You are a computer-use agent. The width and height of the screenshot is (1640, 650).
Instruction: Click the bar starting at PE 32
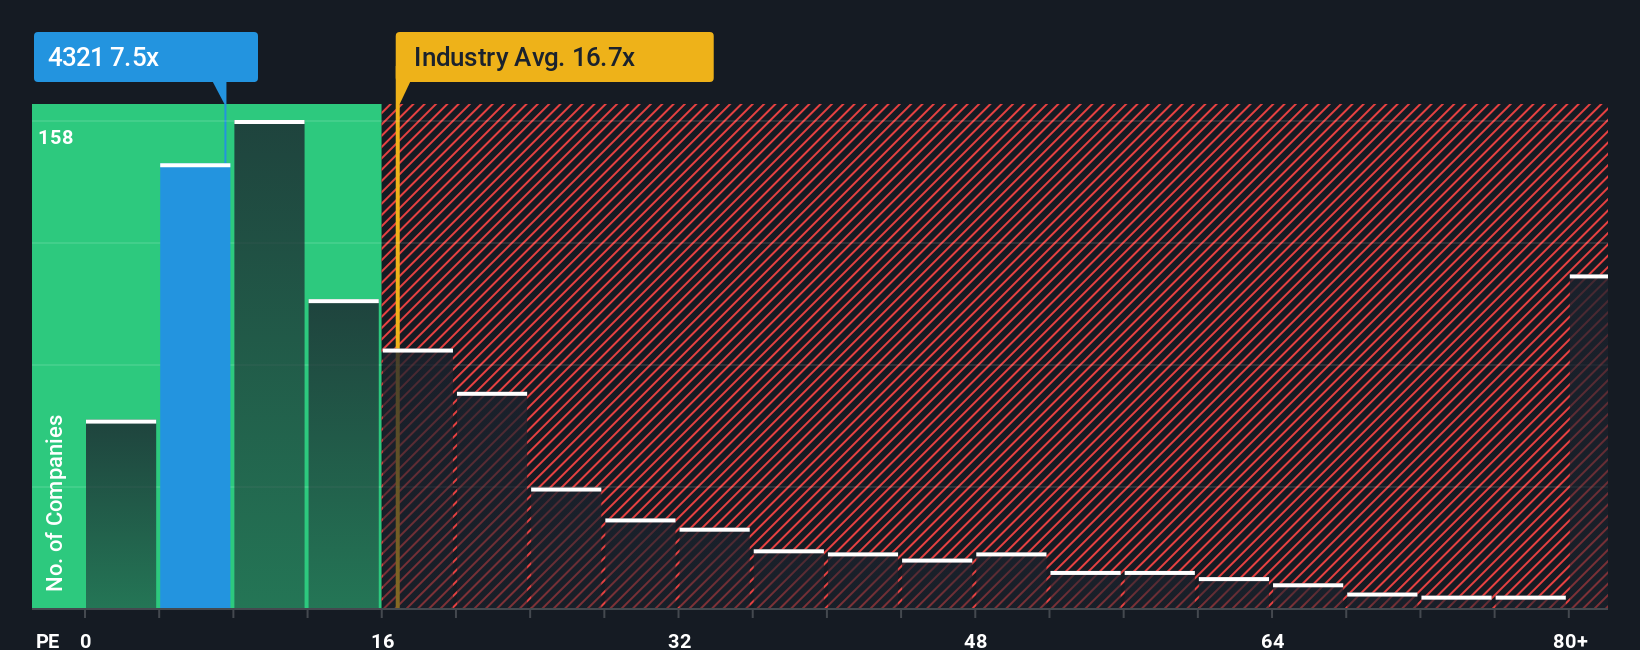(x=714, y=568)
